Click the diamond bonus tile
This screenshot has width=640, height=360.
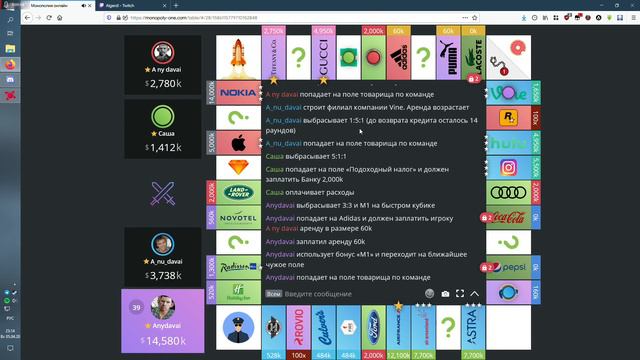click(x=238, y=168)
